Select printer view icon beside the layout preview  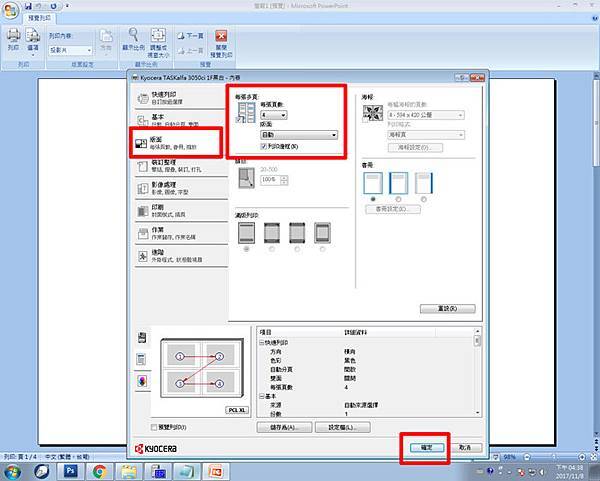coord(142,338)
